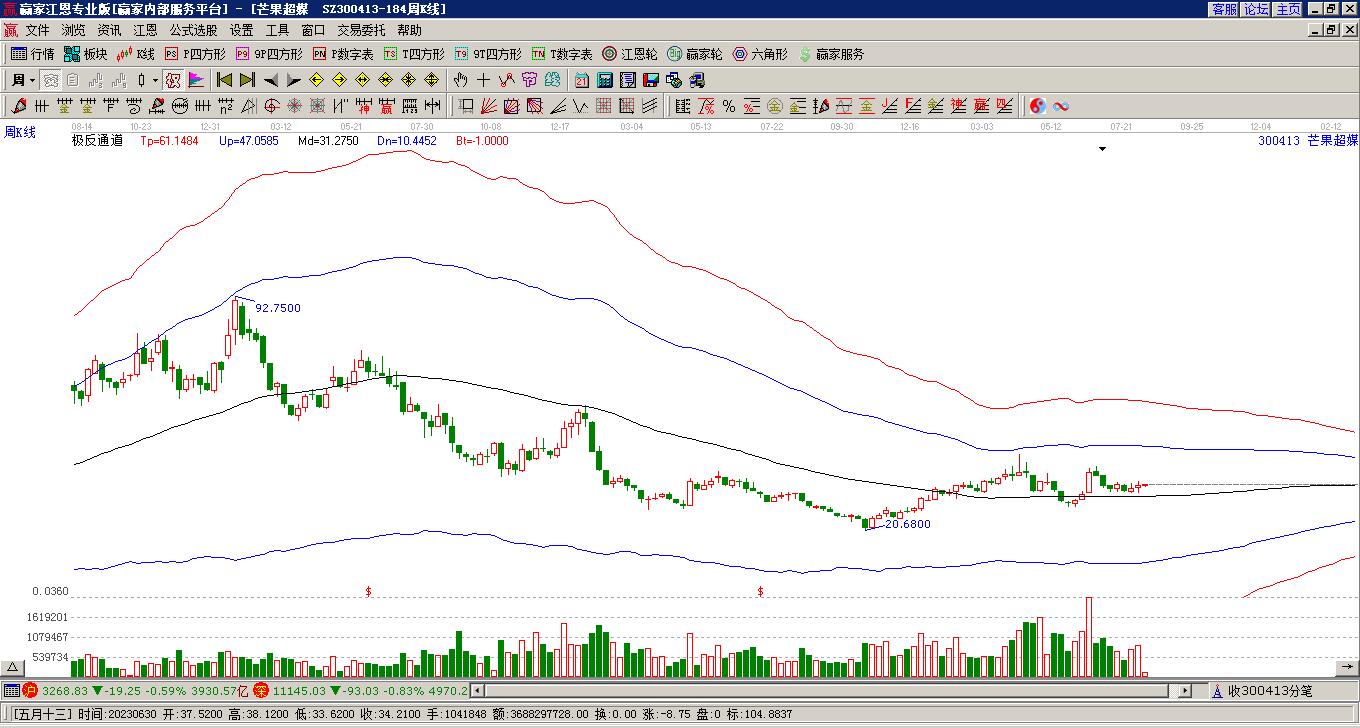Toggle the 权 price adjustment button
This screenshot has width=1360, height=728.
[173, 80]
